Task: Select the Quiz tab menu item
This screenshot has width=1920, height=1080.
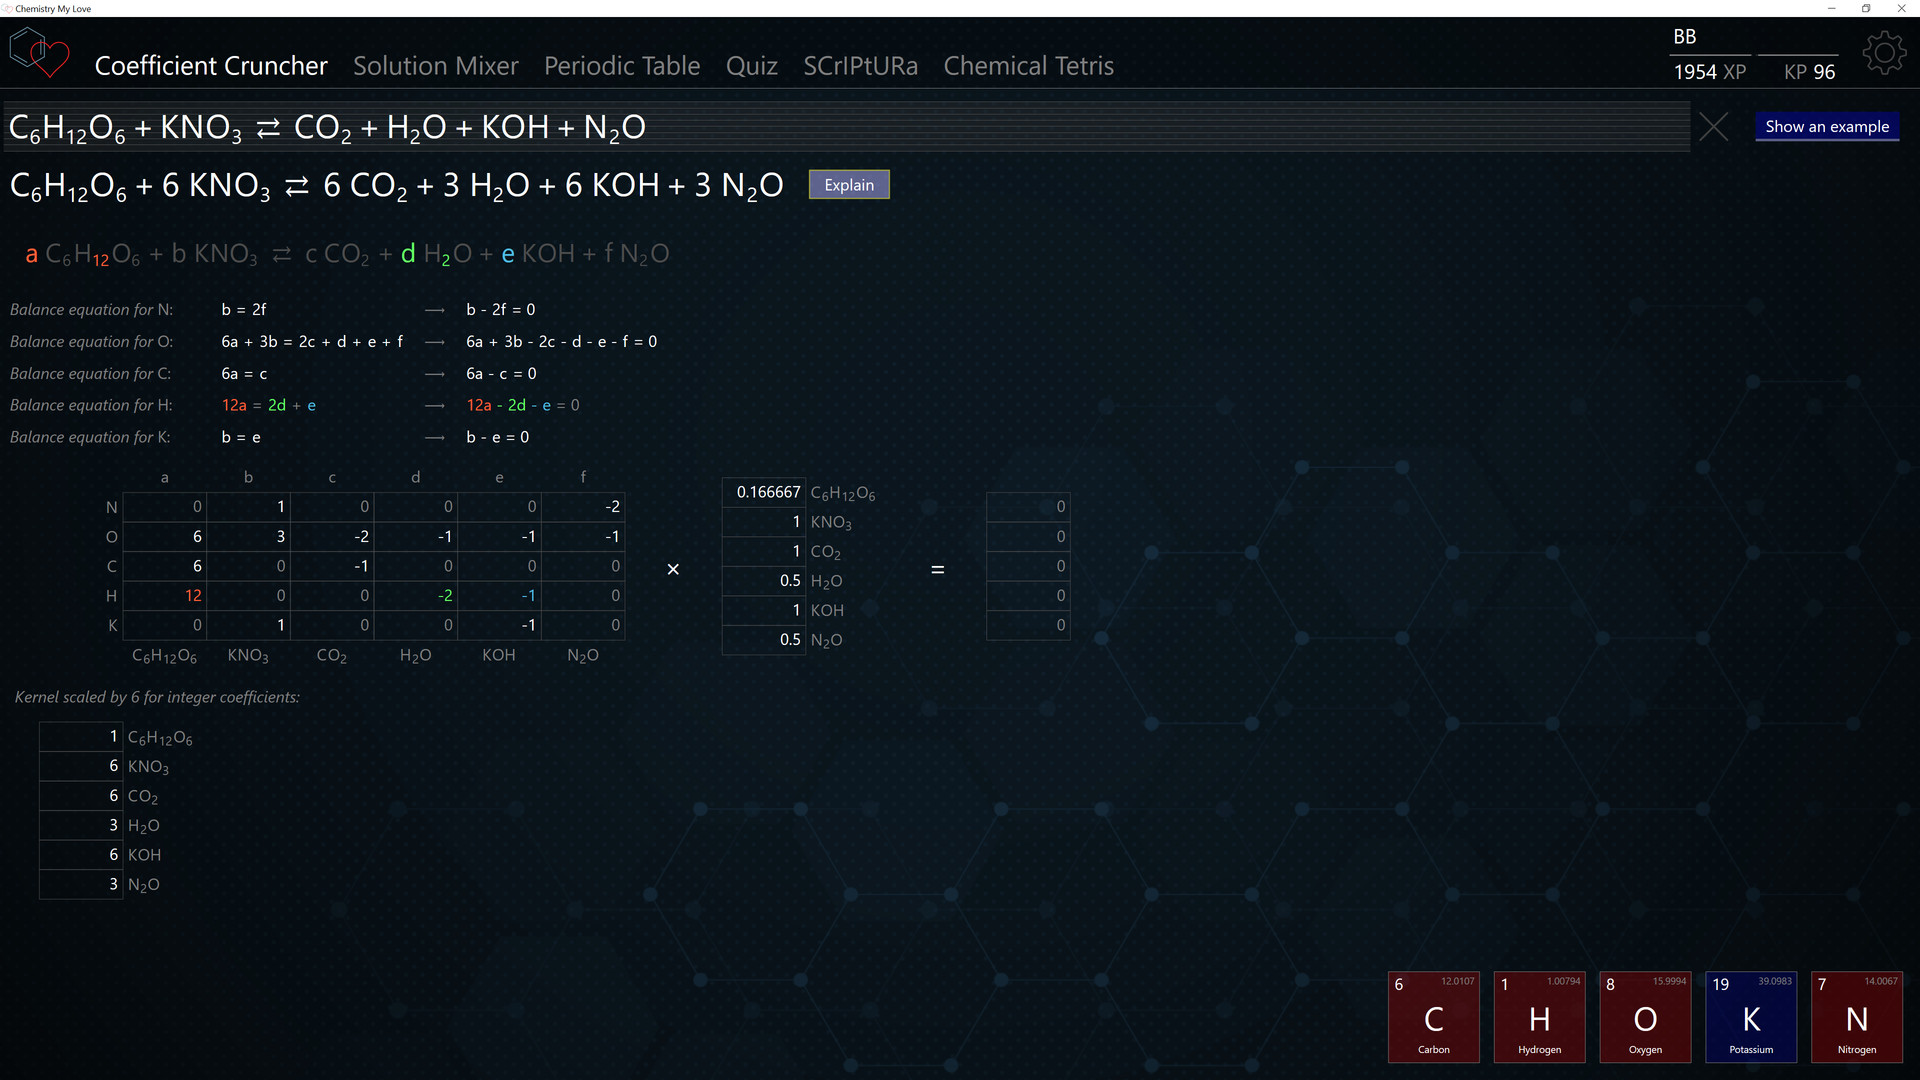Action: pyautogui.click(x=752, y=65)
